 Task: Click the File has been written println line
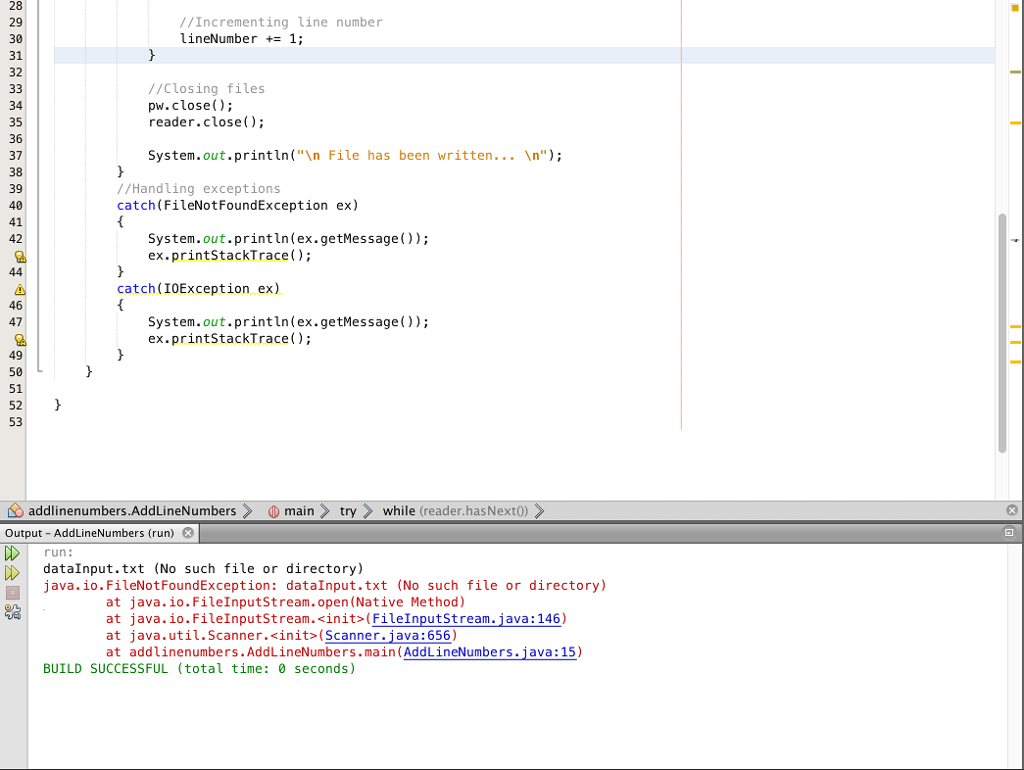click(355, 155)
